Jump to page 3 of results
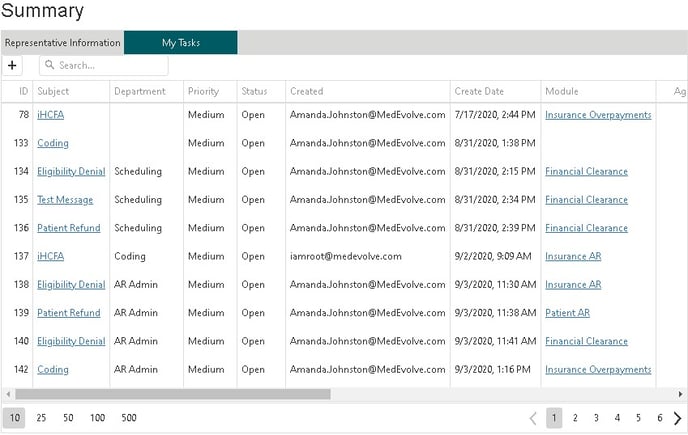Screen dimensions: 688x435 pos(596,418)
